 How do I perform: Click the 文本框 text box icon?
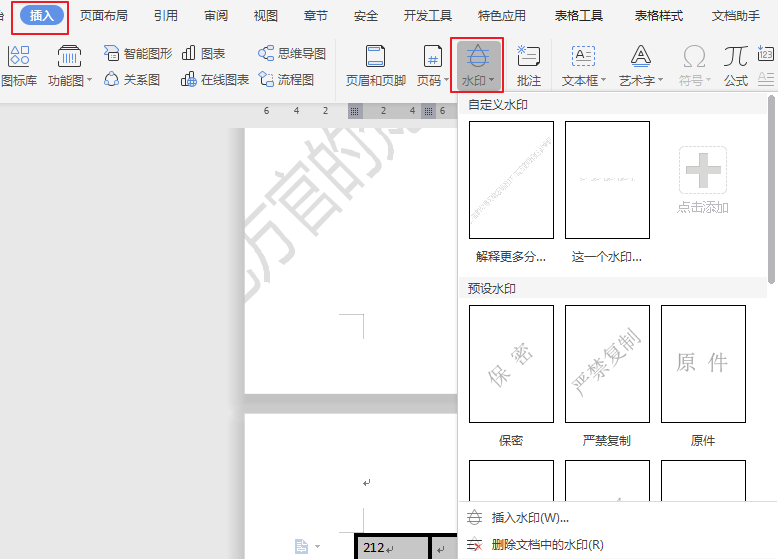[x=583, y=56]
